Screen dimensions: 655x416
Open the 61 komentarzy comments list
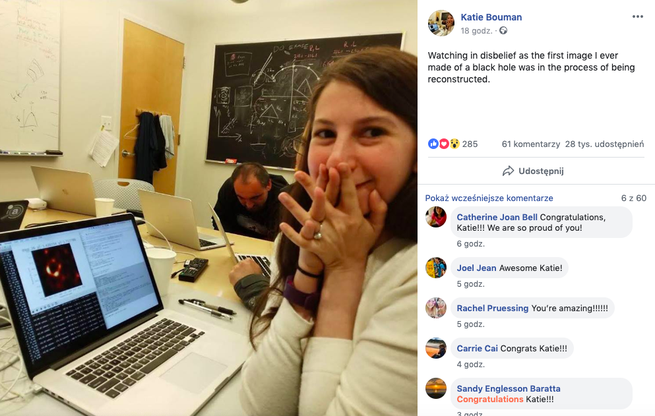click(x=531, y=144)
